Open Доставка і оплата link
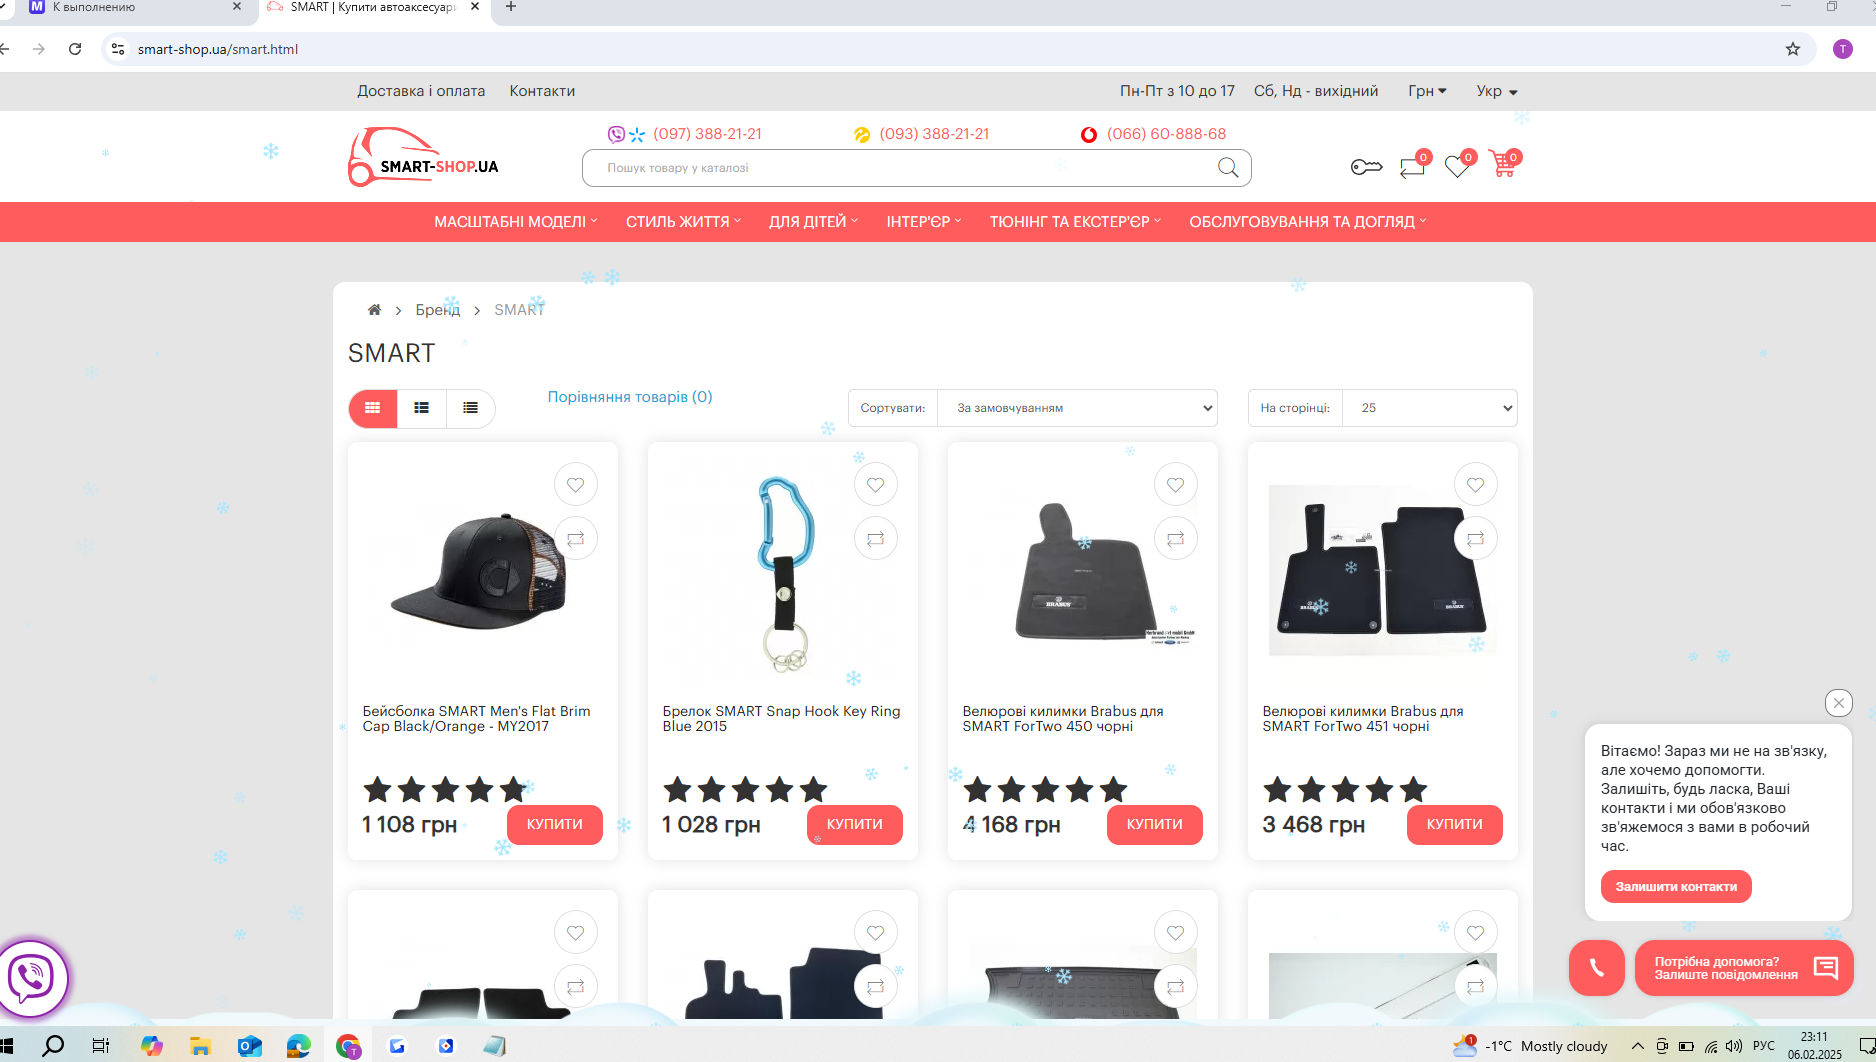1876x1062 pixels. coord(421,91)
